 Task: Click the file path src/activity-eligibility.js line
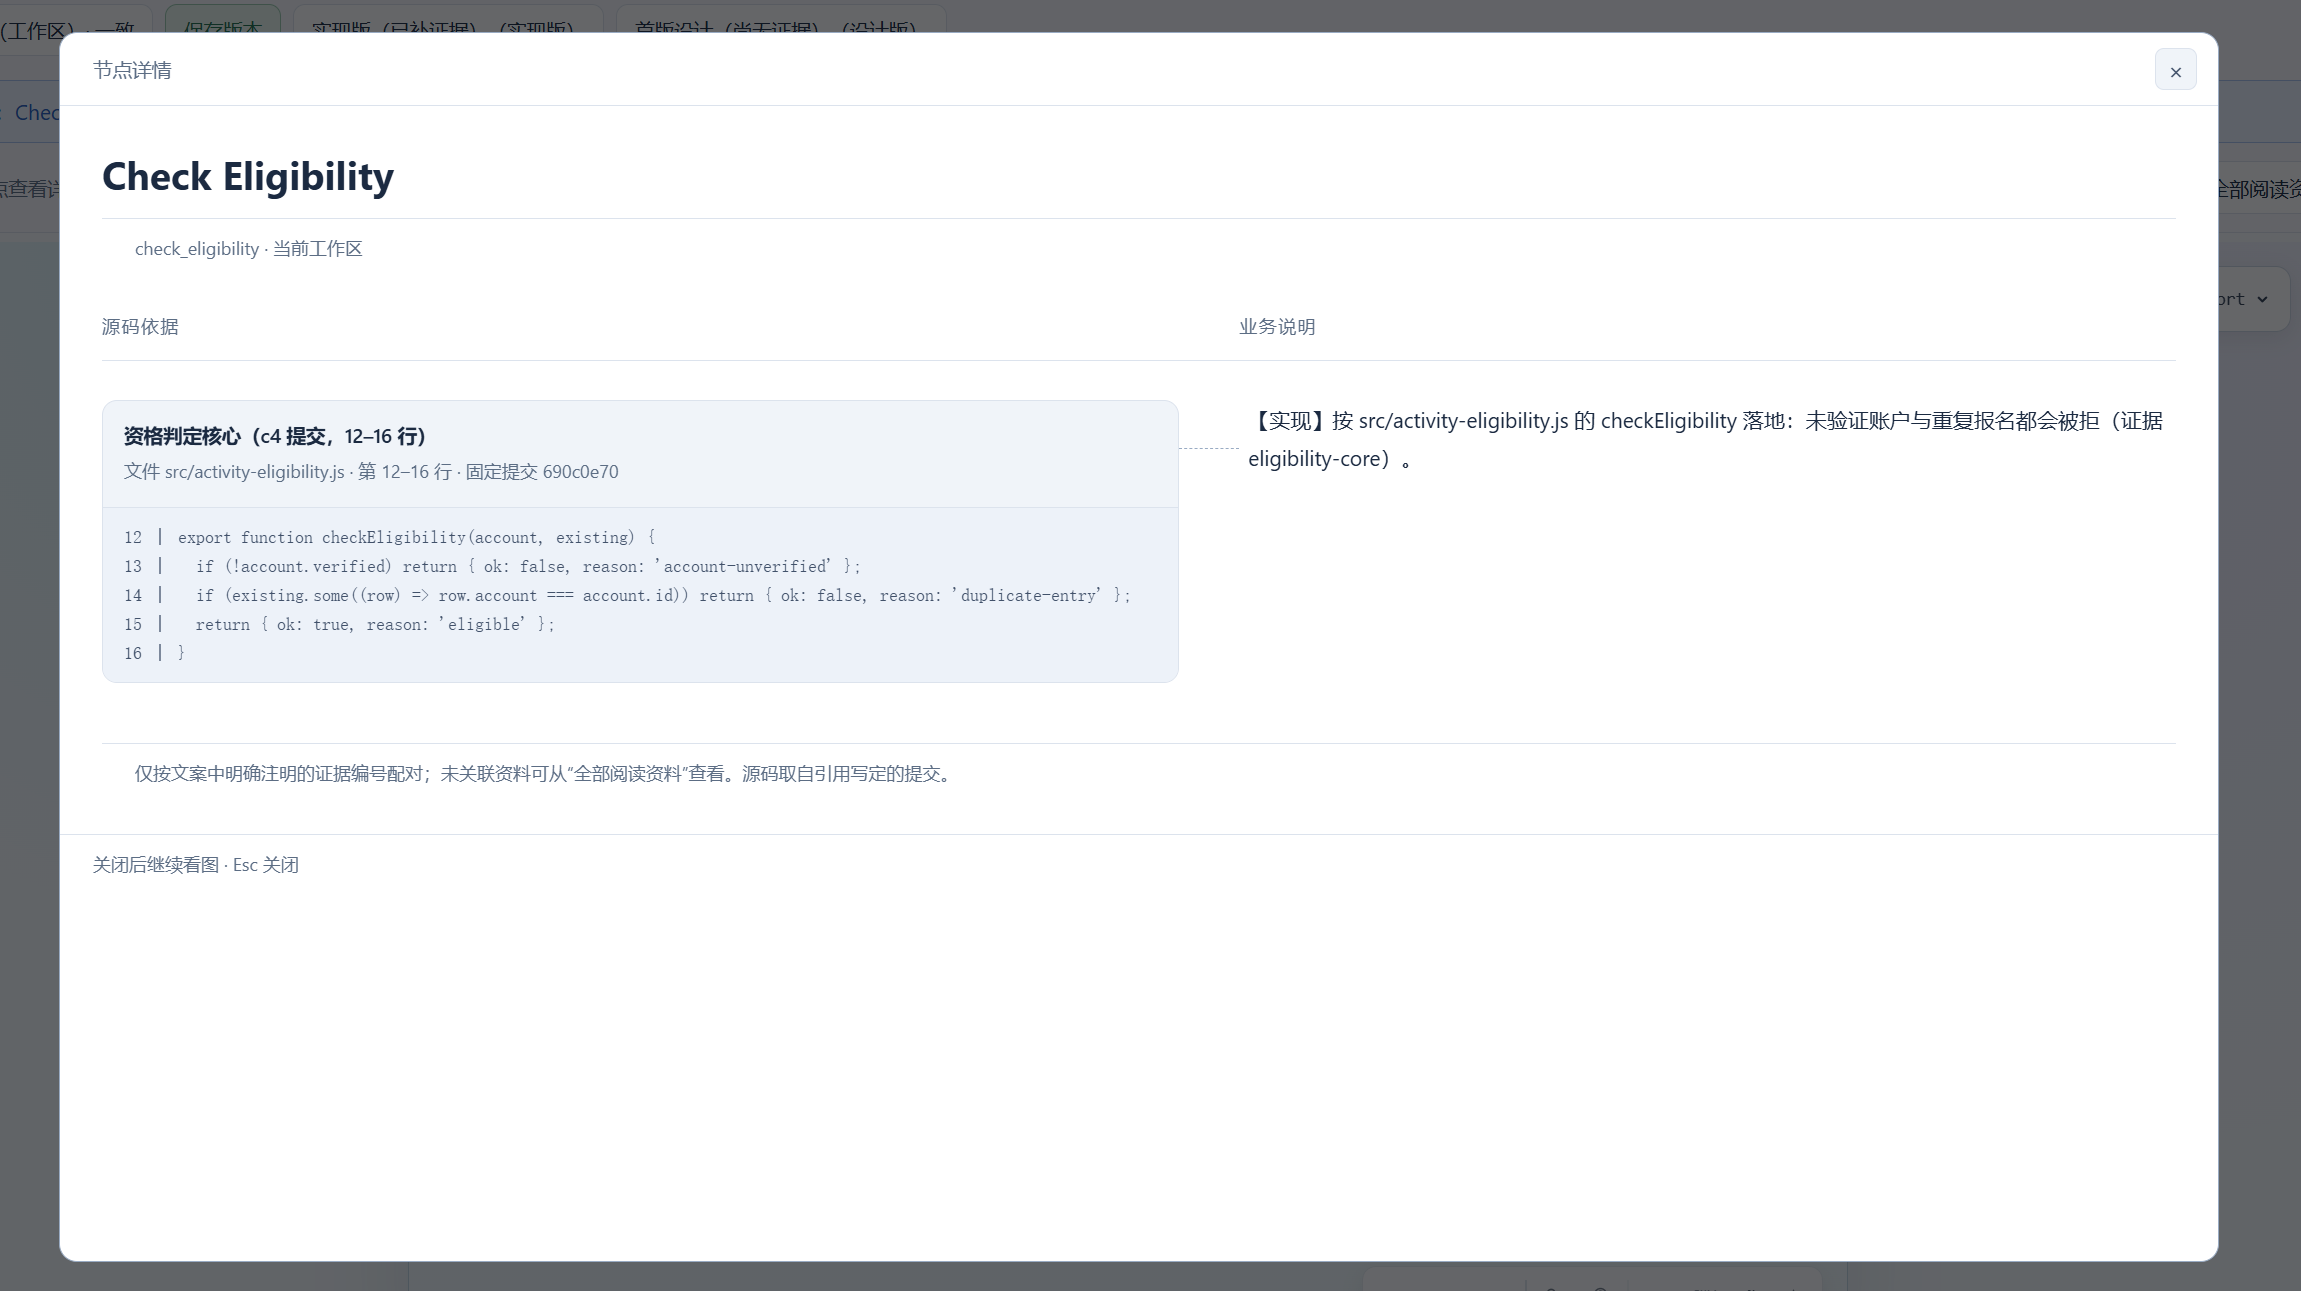coord(371,472)
